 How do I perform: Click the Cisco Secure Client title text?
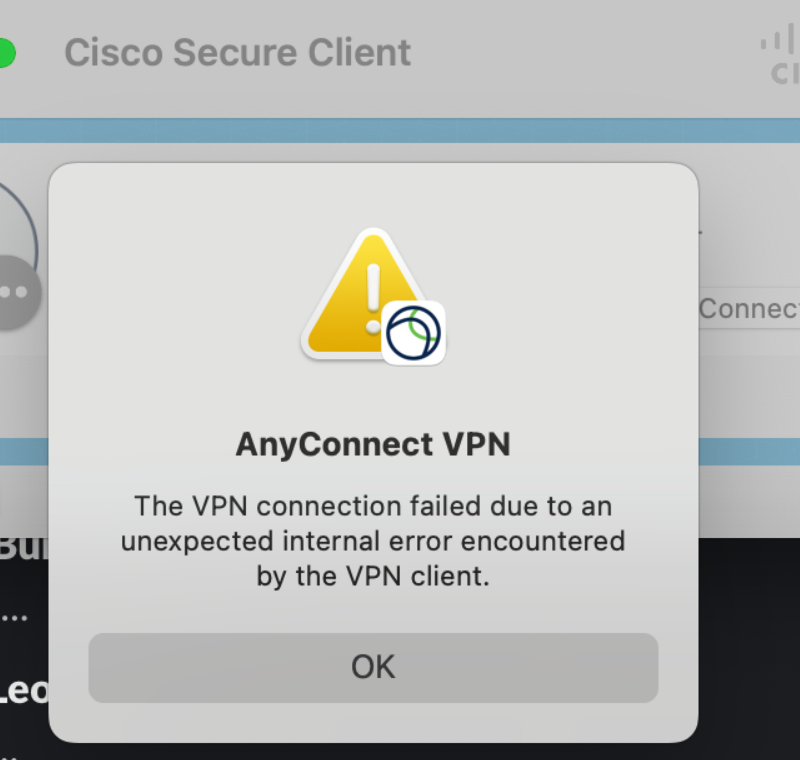click(238, 52)
